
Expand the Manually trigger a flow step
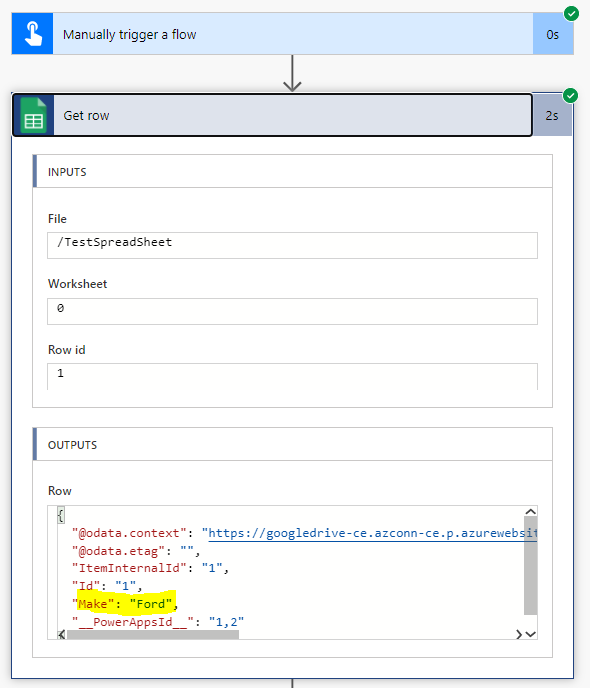(293, 34)
